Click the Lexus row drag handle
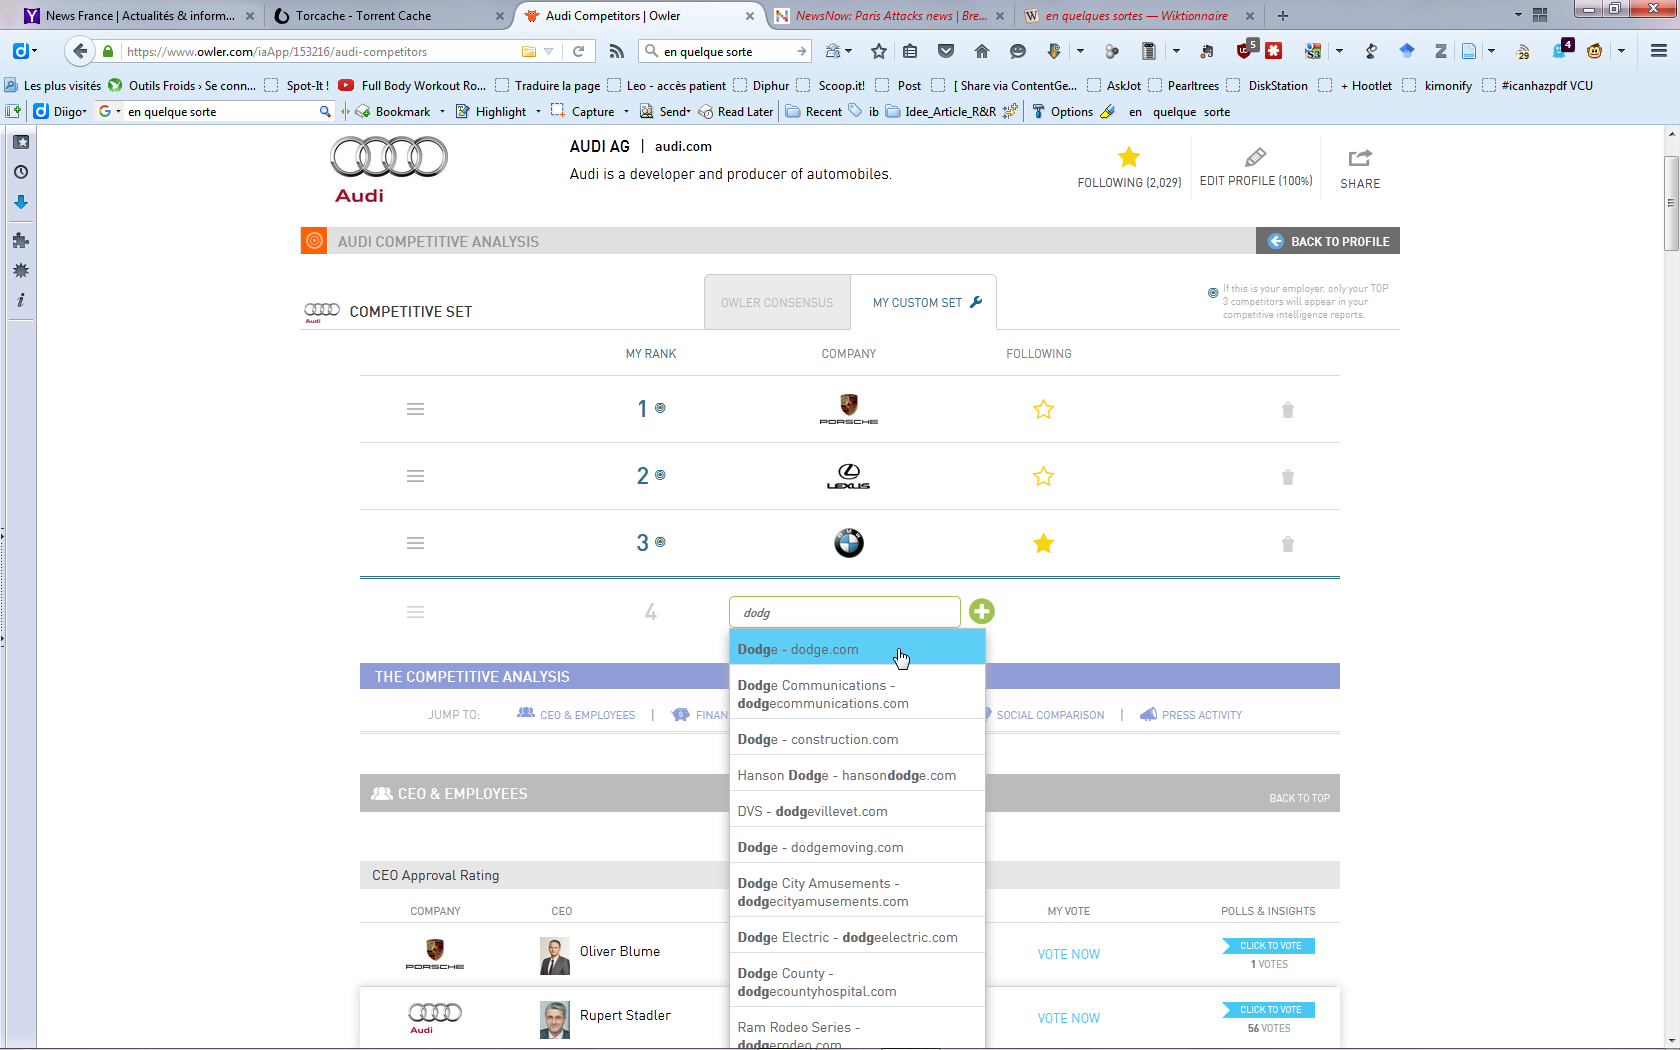 pos(416,476)
